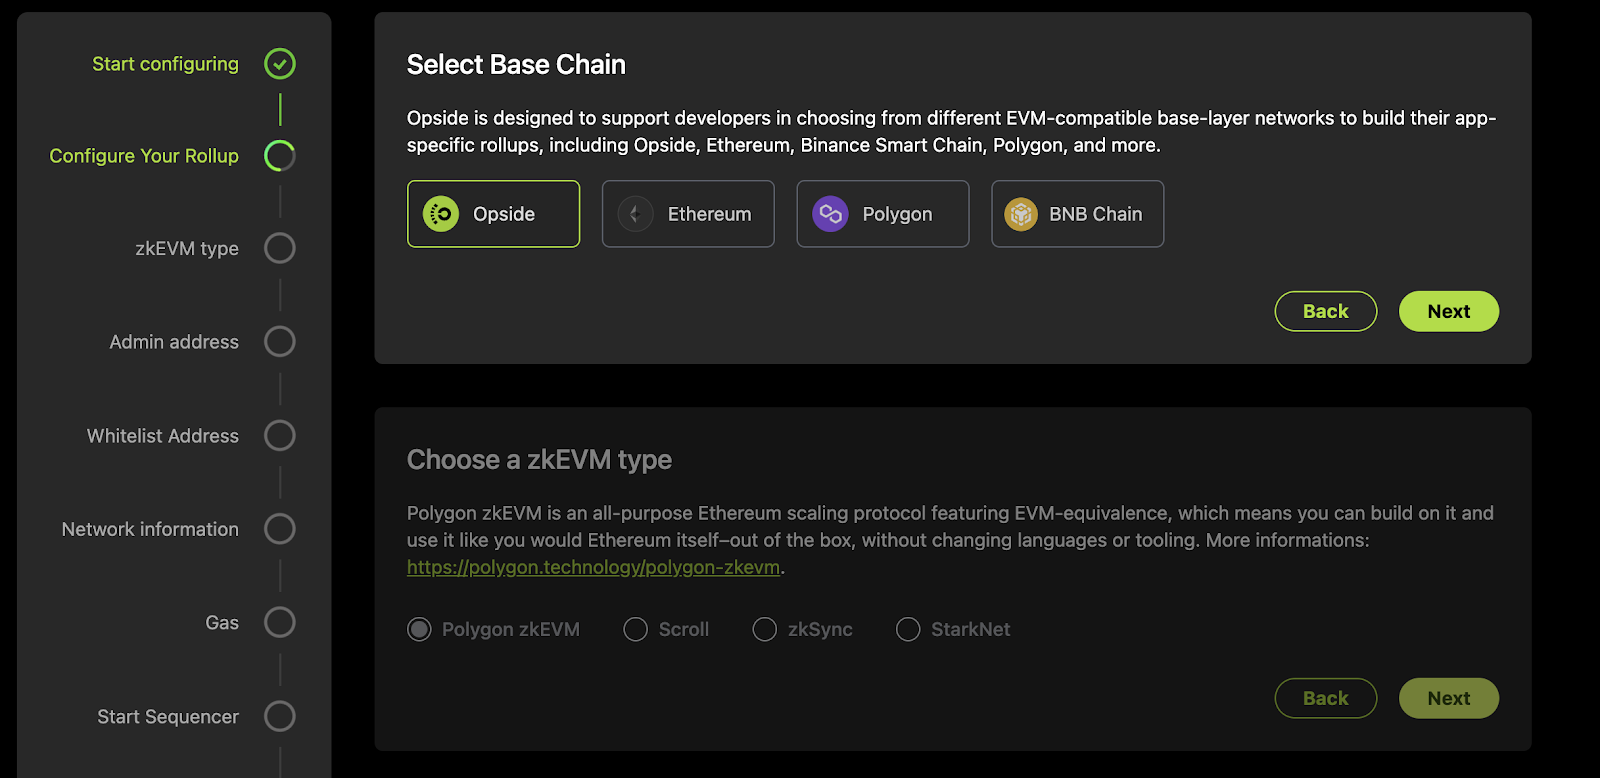This screenshot has height=778, width=1600.
Task: Click the completed Start configuring checkmark icon
Action: (x=280, y=64)
